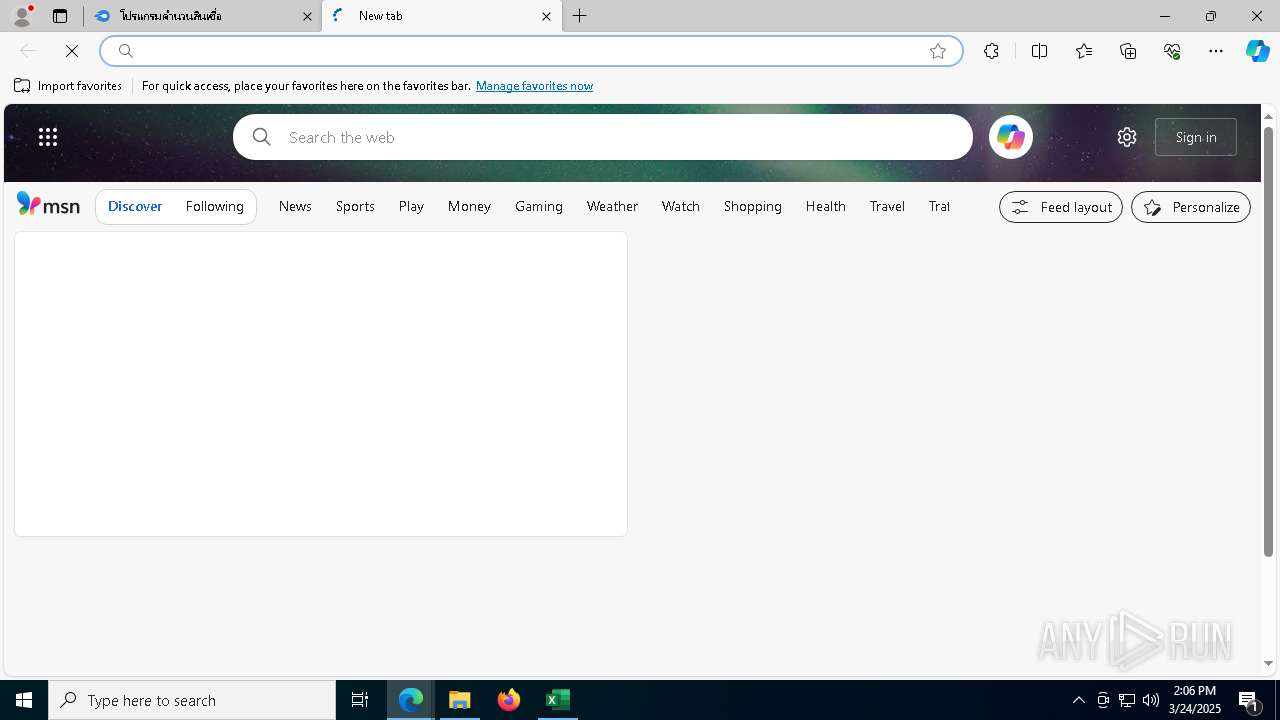Close the New tab tab
The width and height of the screenshot is (1280, 720).
click(546, 16)
